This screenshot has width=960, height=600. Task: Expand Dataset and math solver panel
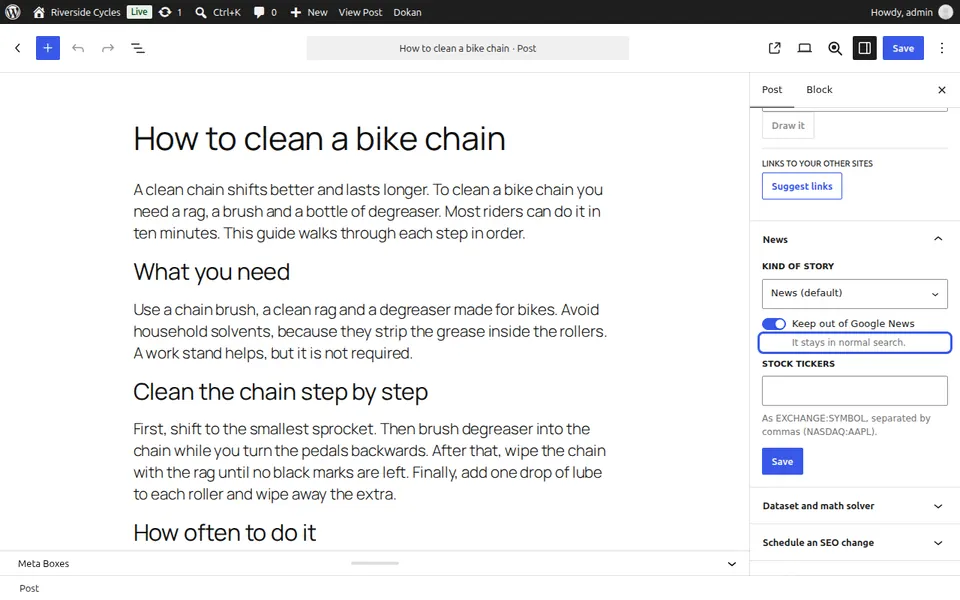pyautogui.click(x=855, y=506)
